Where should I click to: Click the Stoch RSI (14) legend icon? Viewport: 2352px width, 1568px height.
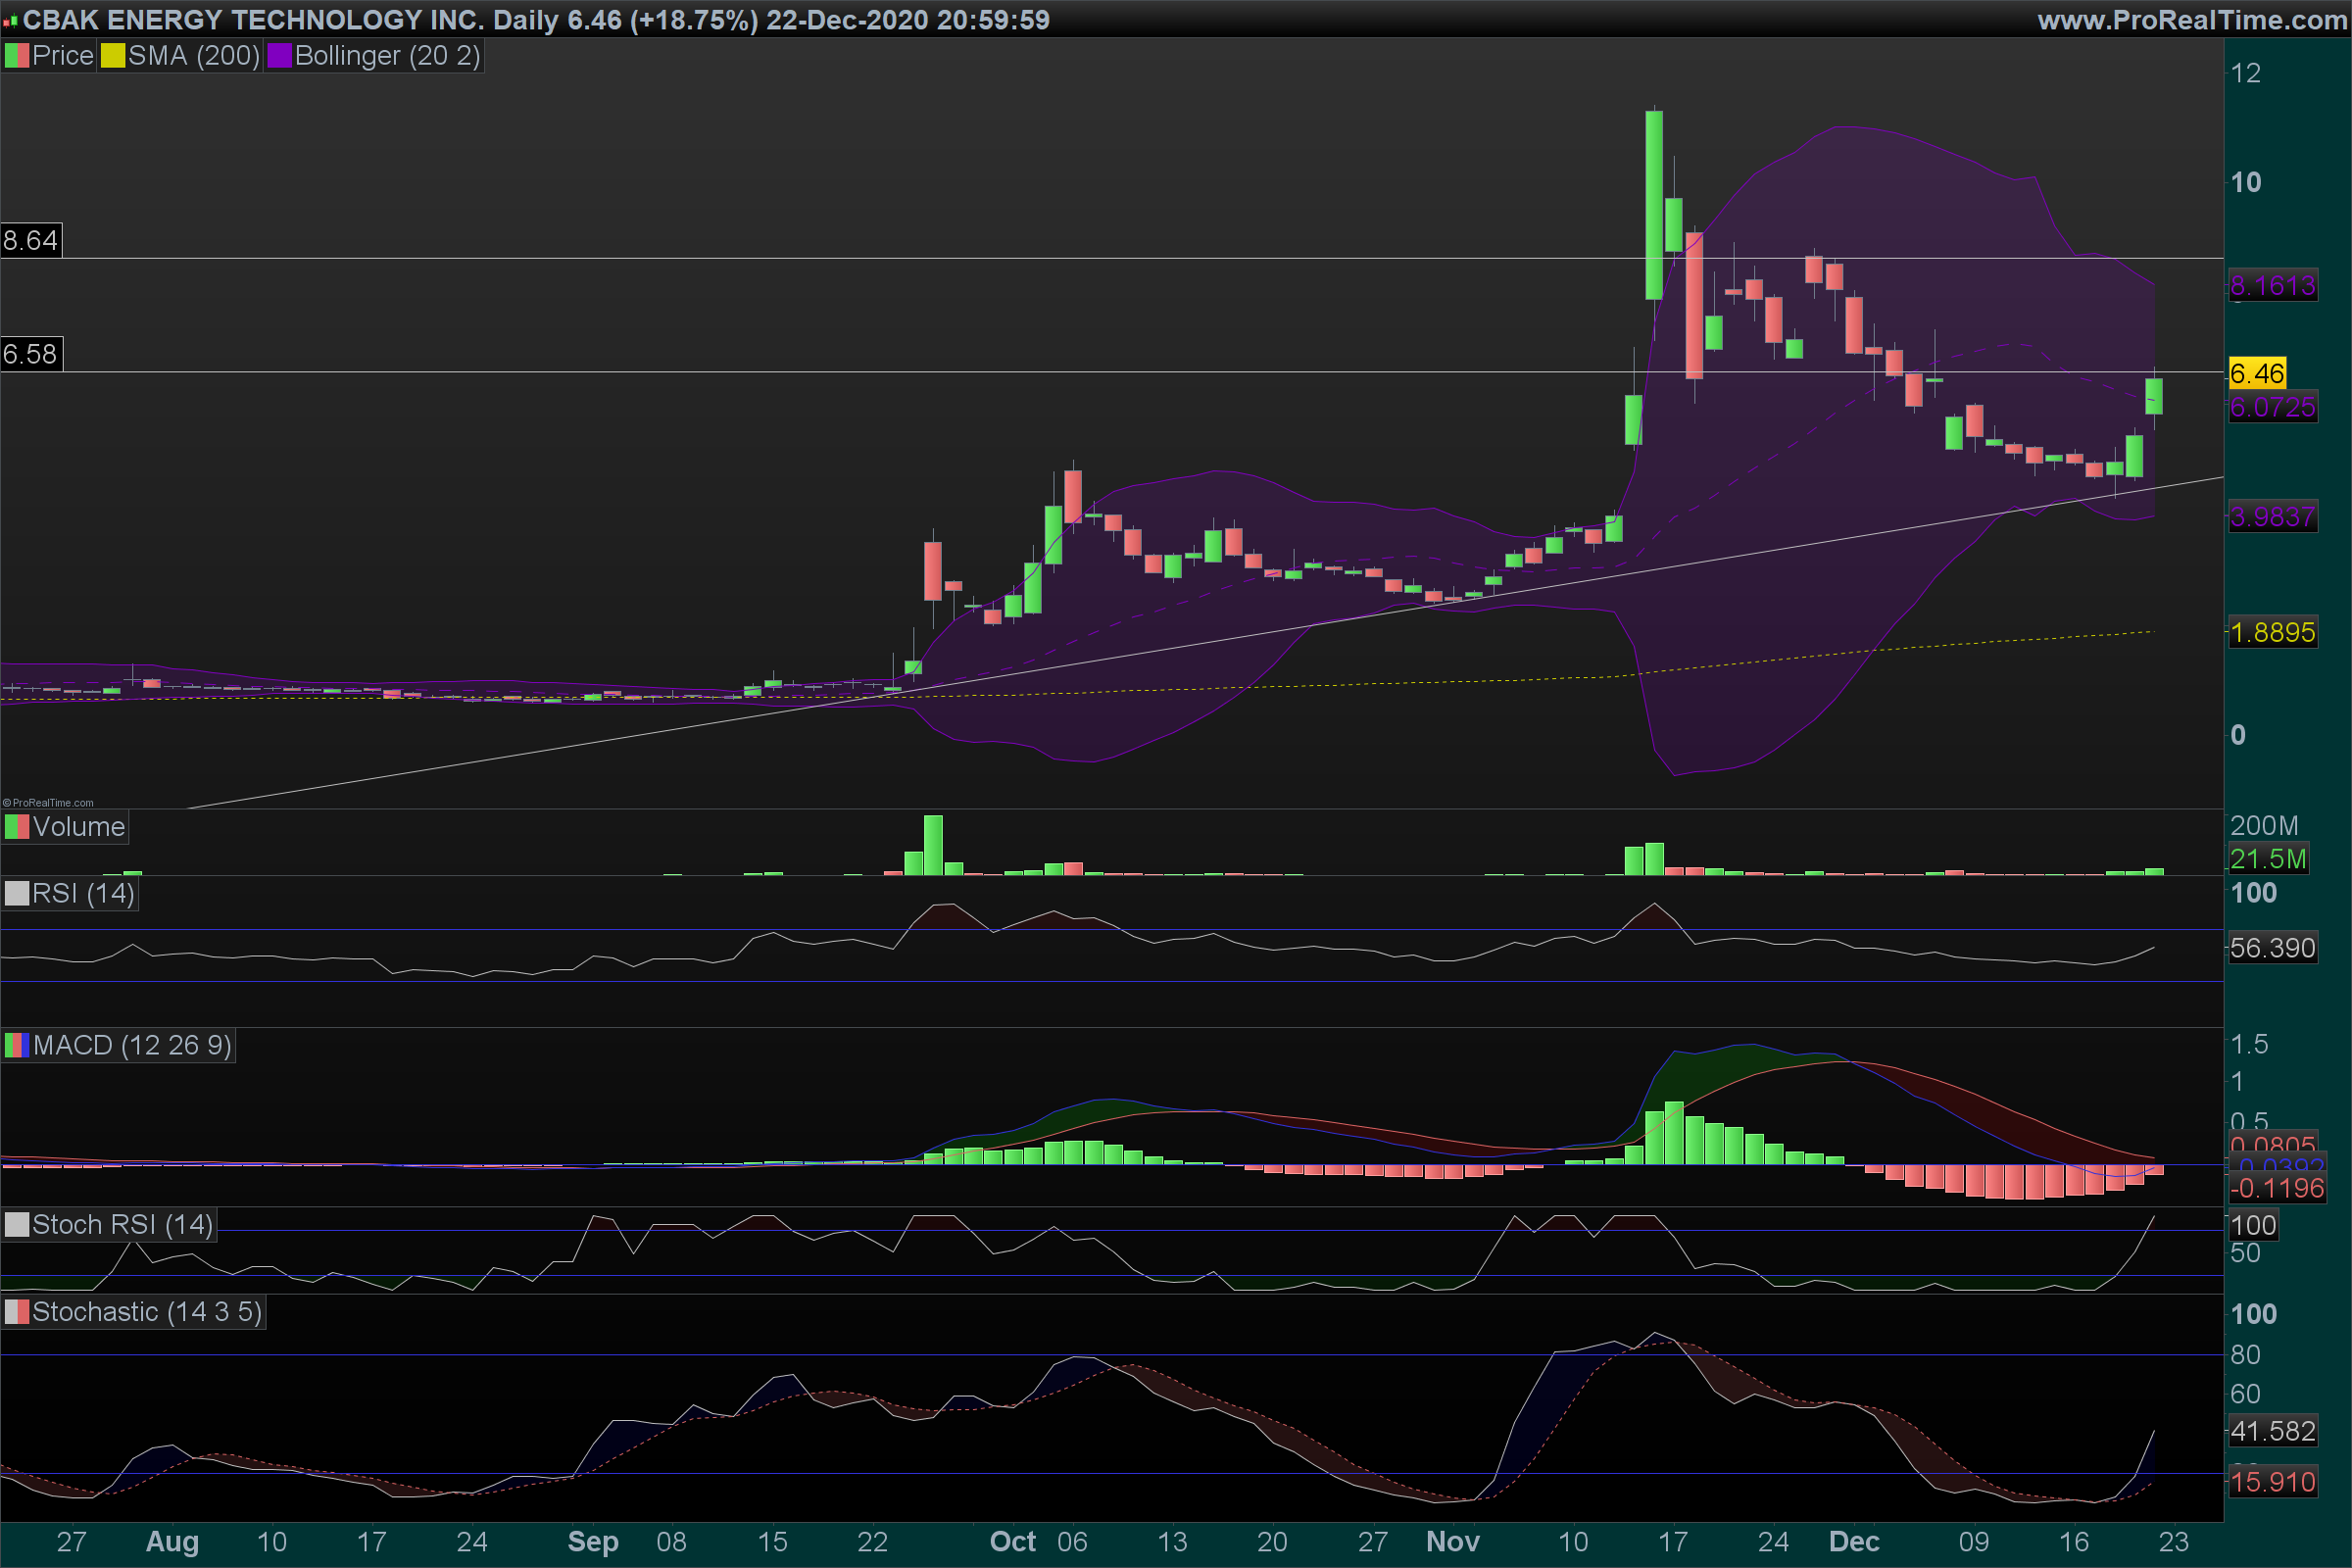[17, 1225]
